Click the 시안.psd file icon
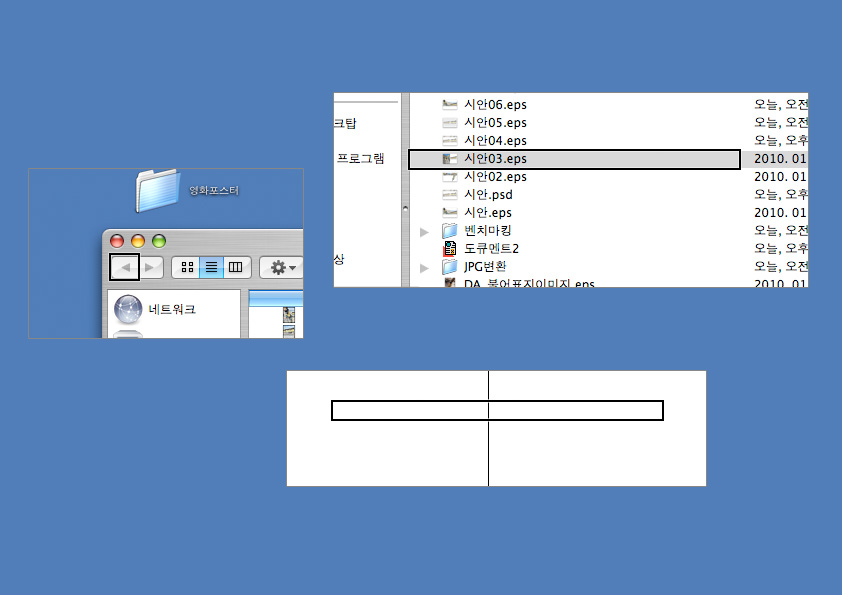 pos(450,195)
